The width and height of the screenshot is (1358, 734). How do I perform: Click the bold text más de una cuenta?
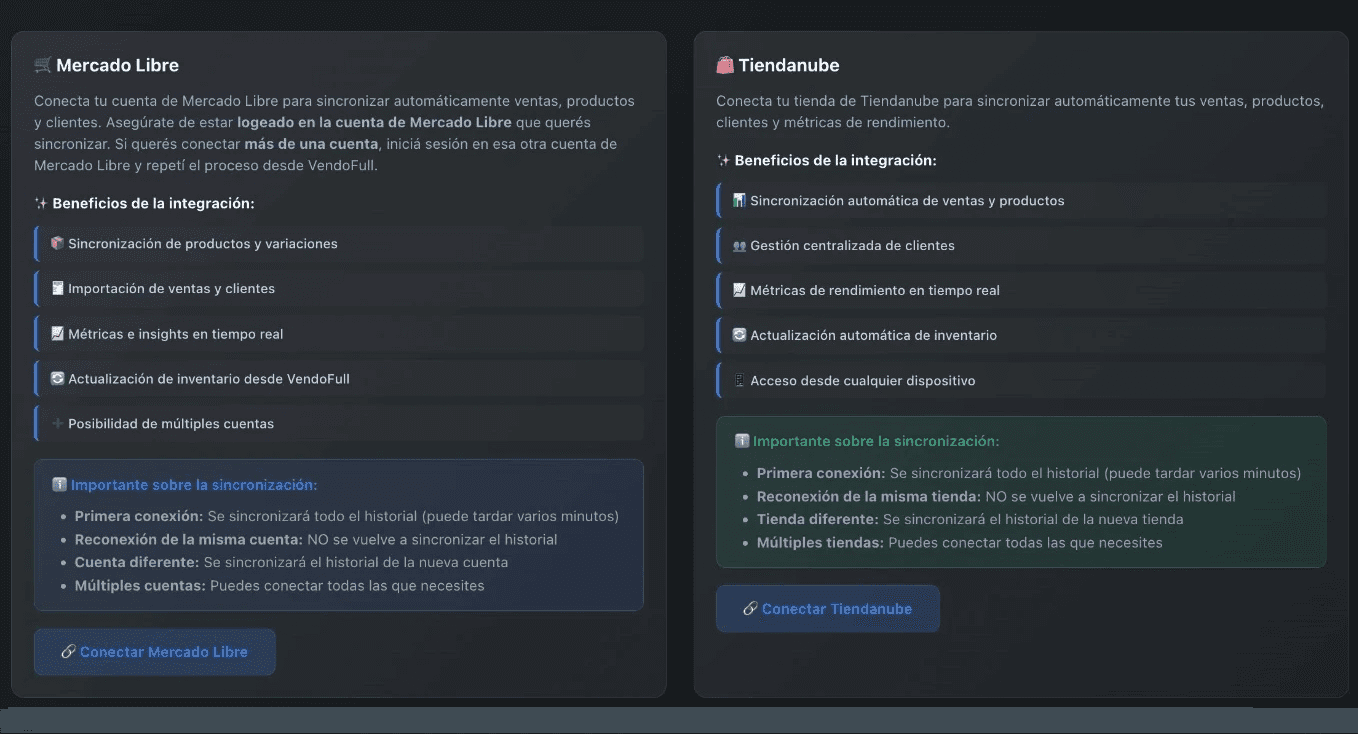311,144
